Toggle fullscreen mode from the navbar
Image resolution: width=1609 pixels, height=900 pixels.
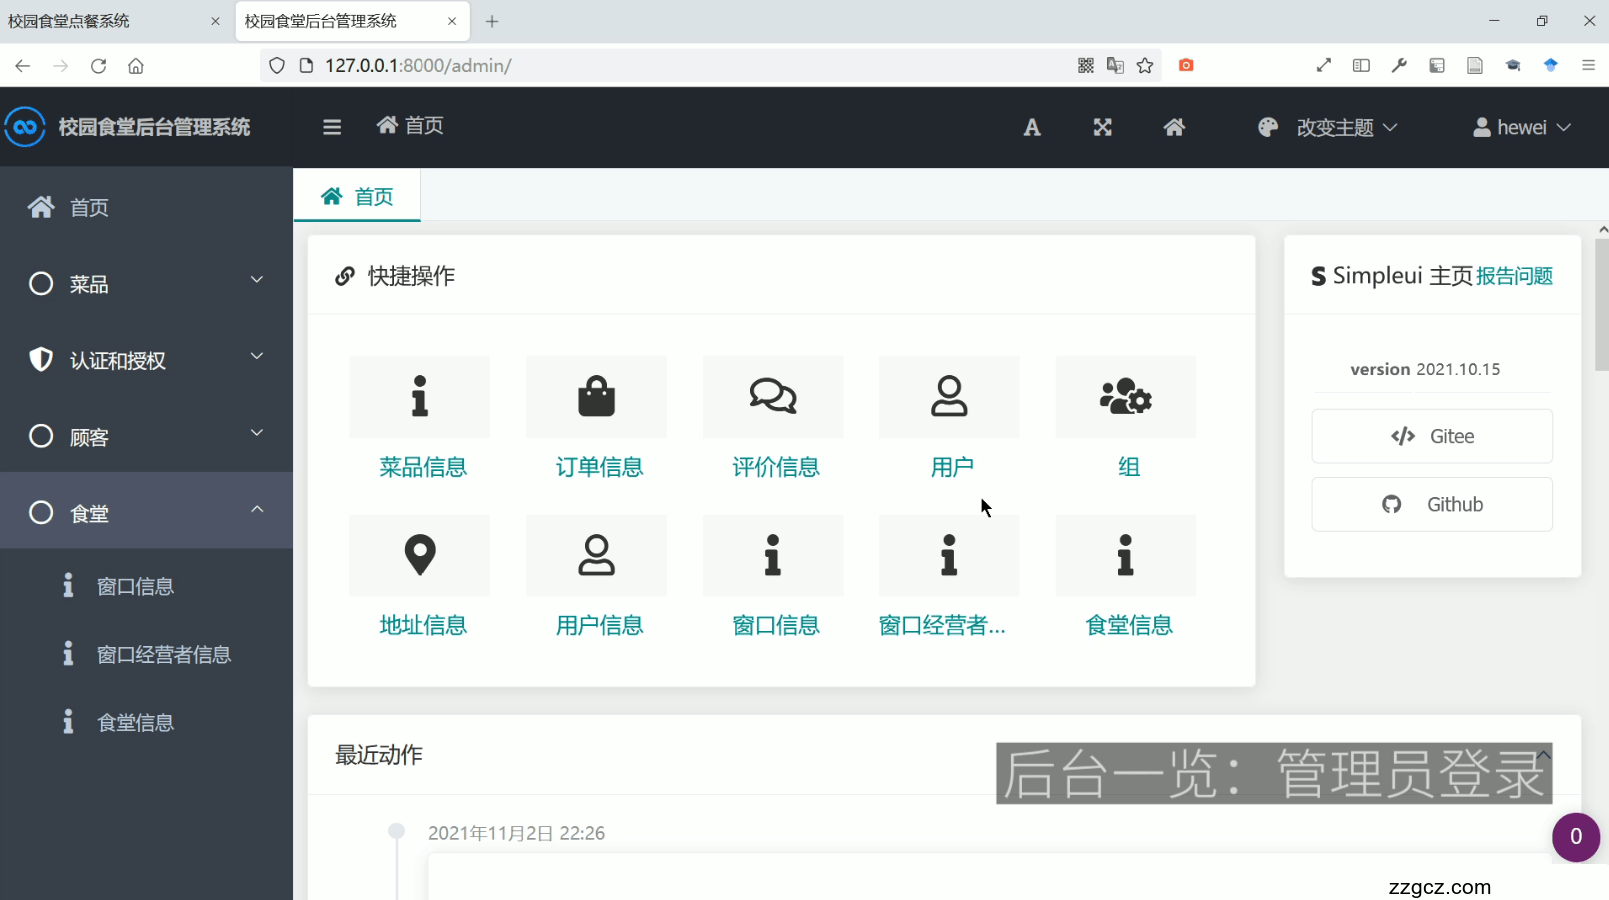click(x=1102, y=127)
